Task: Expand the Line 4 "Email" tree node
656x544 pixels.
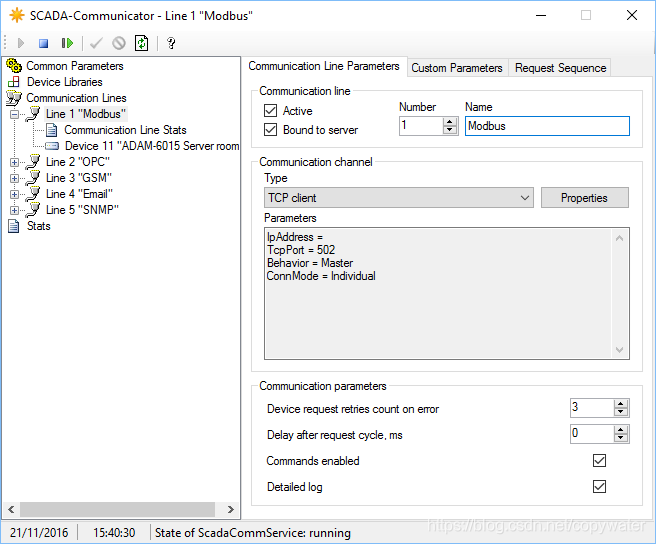Action: point(15,194)
